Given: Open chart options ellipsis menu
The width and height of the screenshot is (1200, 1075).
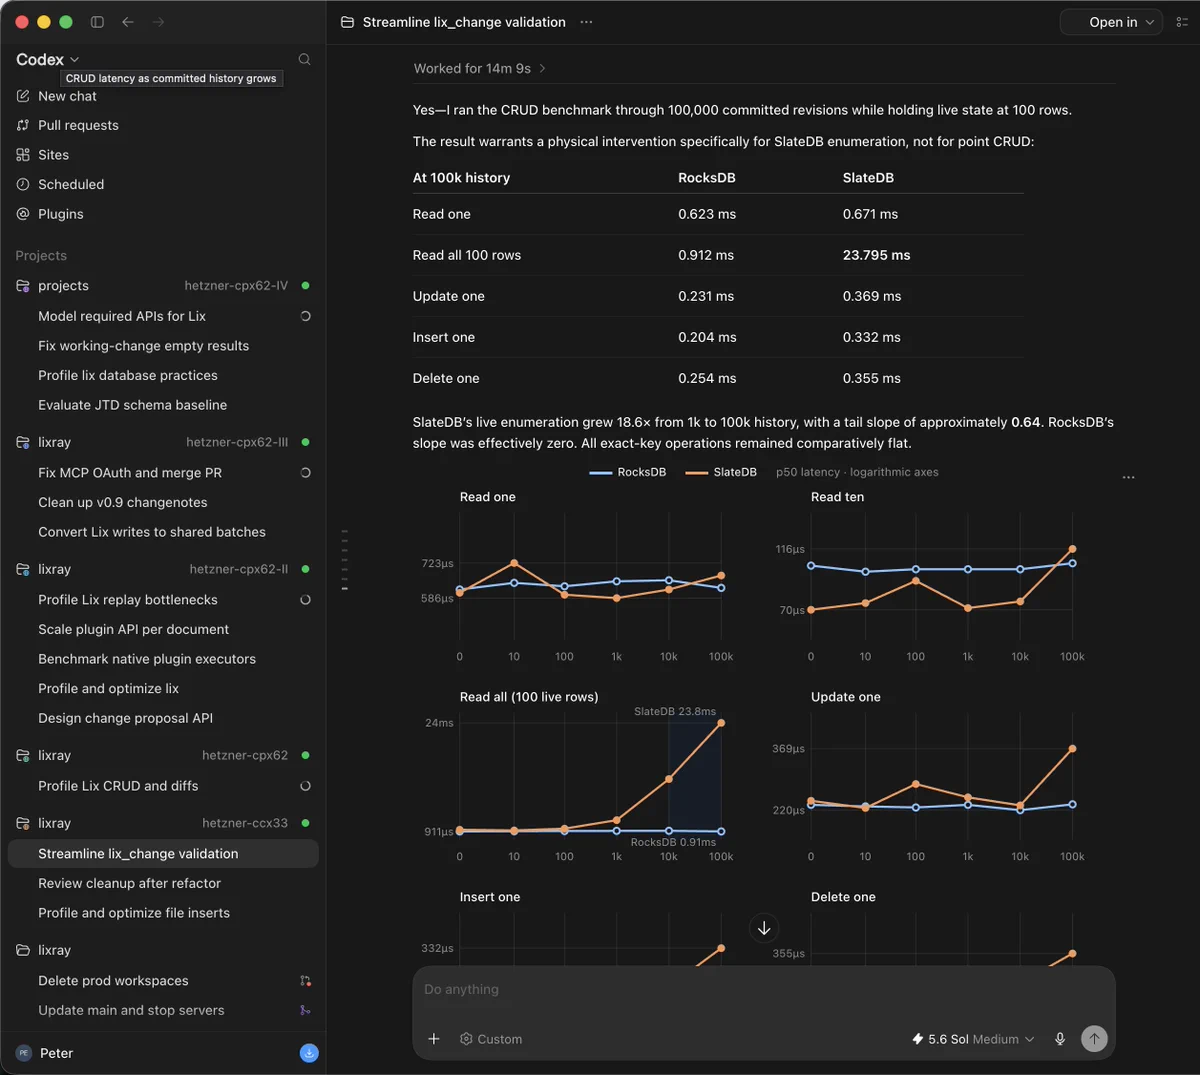Looking at the screenshot, I should point(1128,477).
